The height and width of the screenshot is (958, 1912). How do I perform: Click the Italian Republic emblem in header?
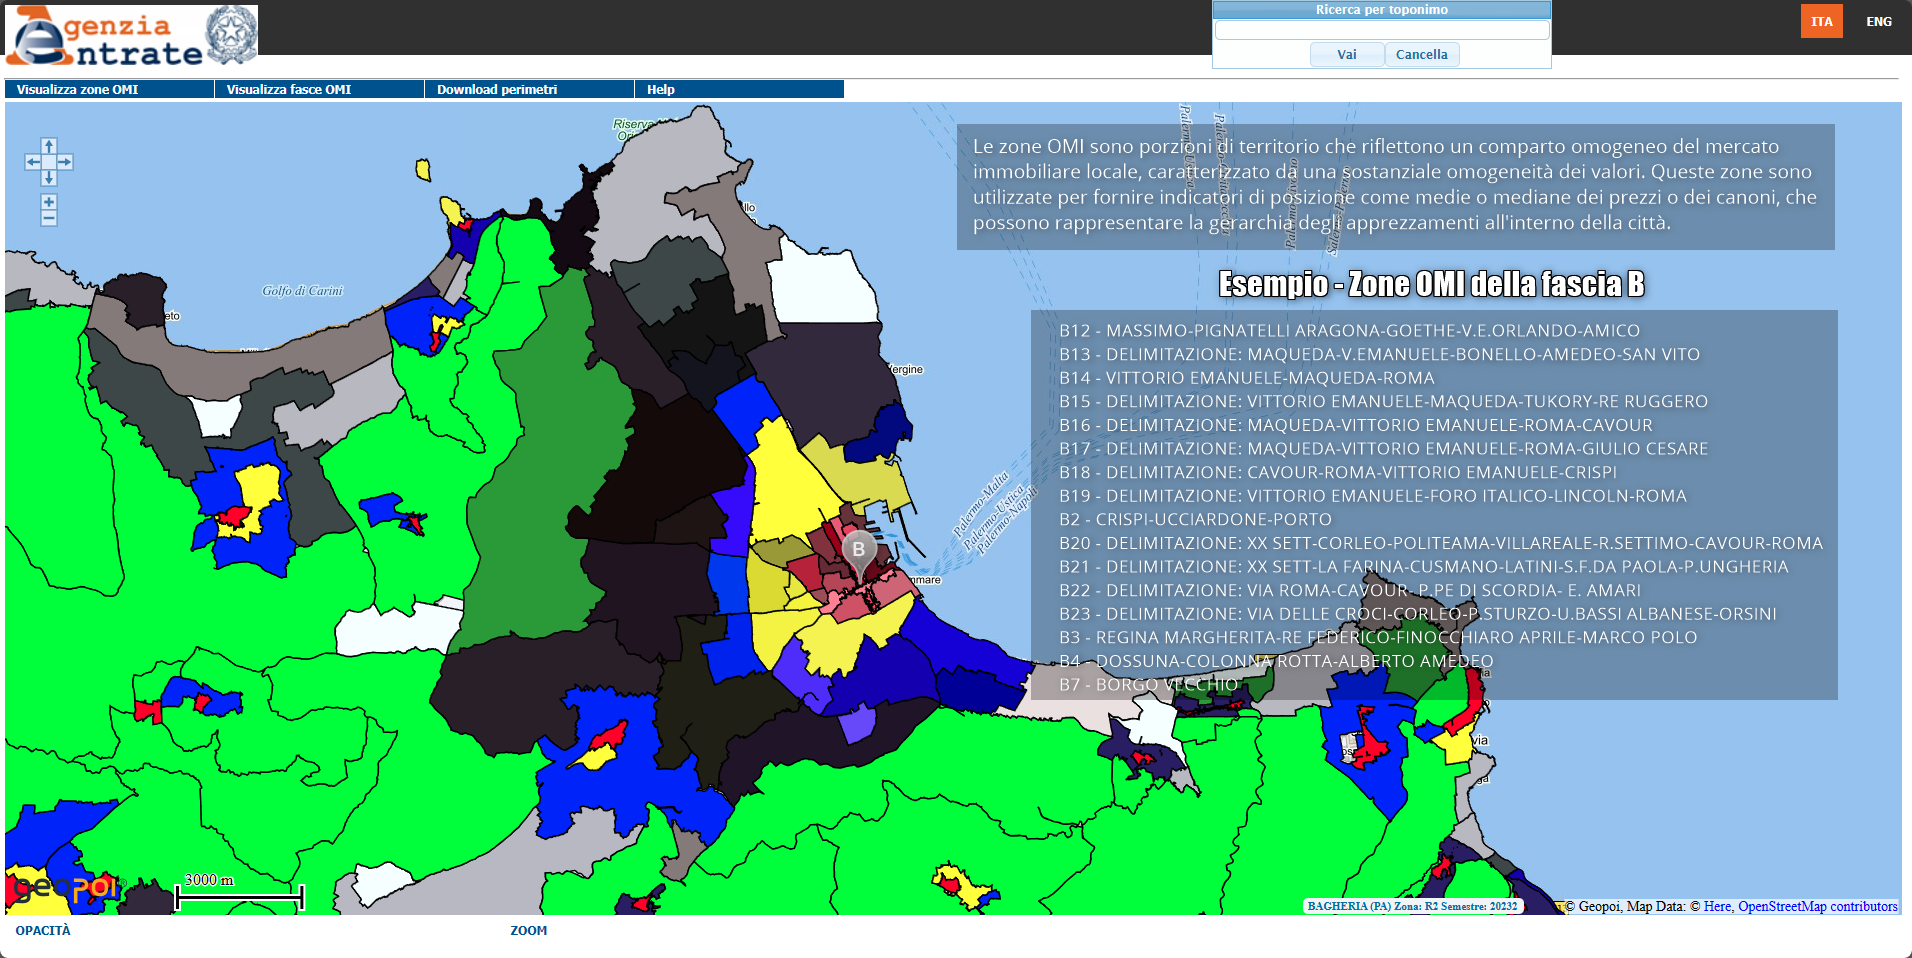coord(231,34)
